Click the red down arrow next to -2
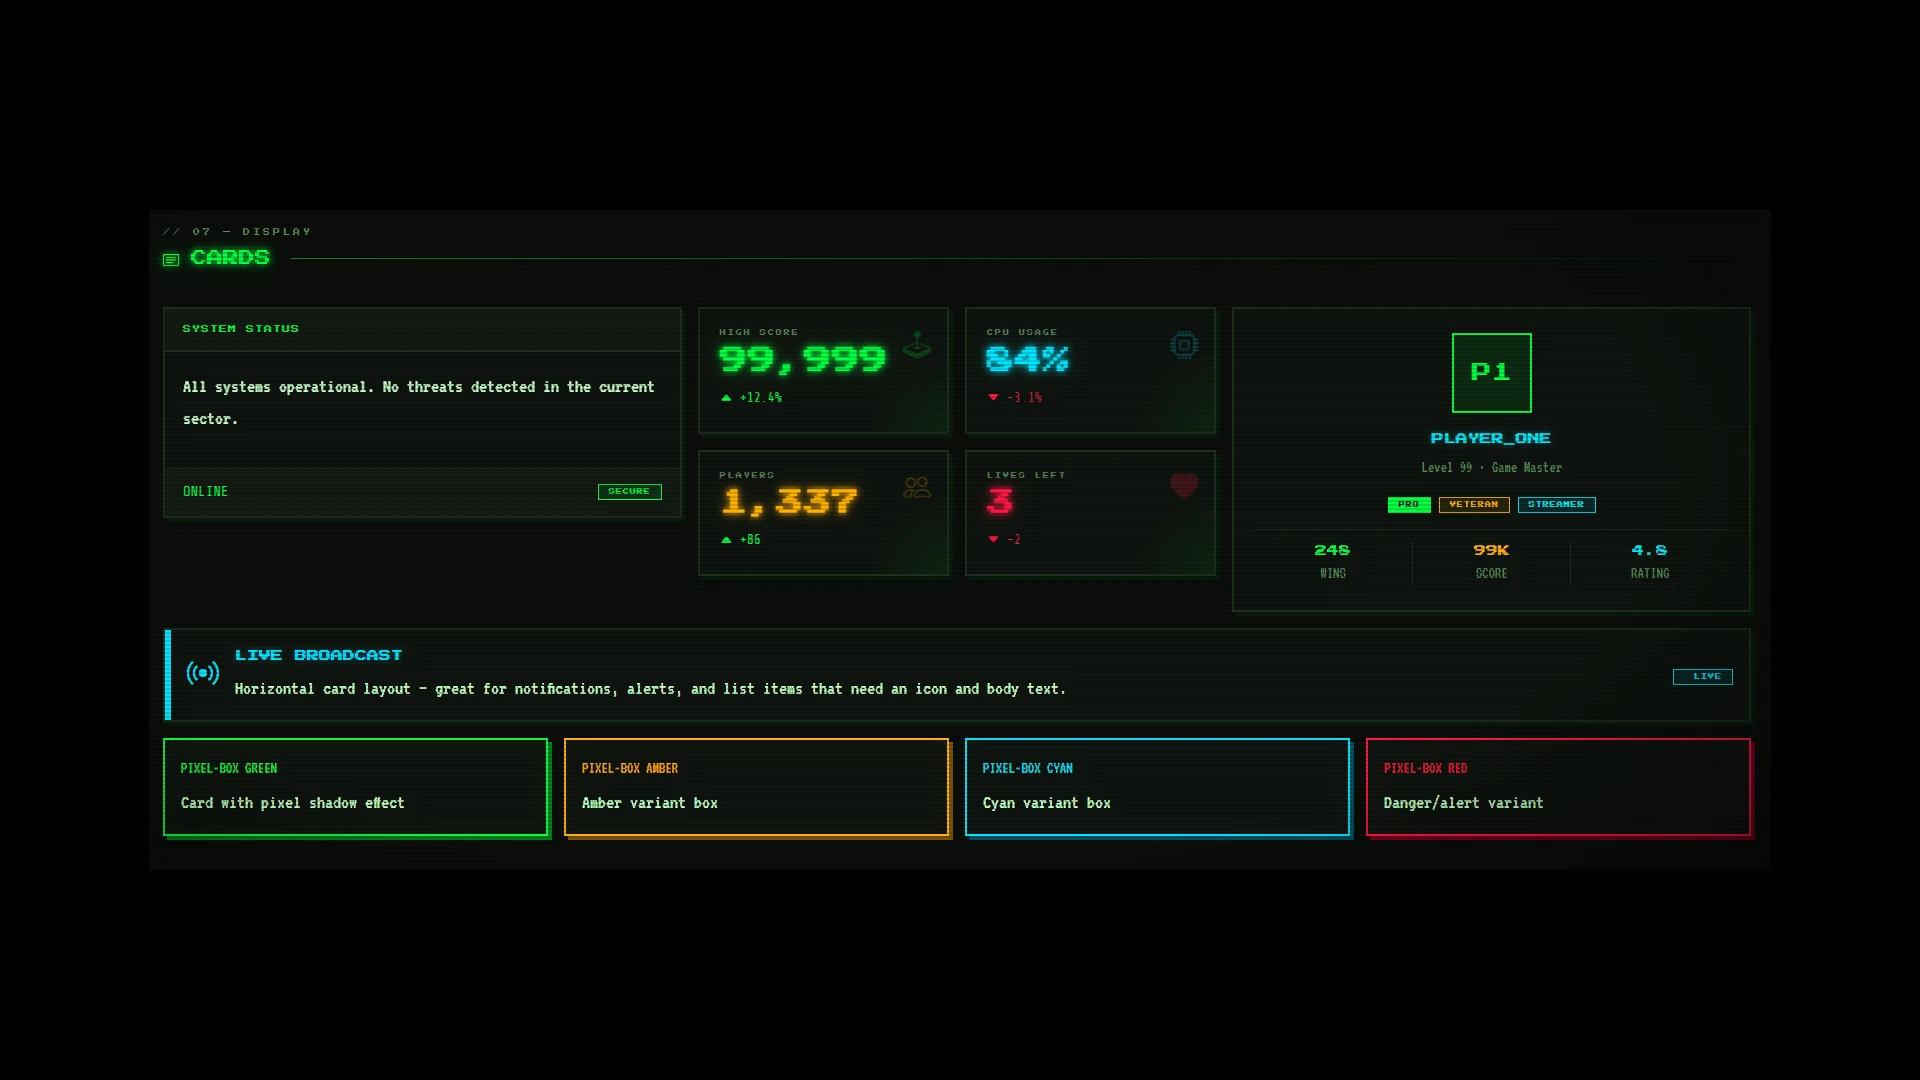 (993, 540)
